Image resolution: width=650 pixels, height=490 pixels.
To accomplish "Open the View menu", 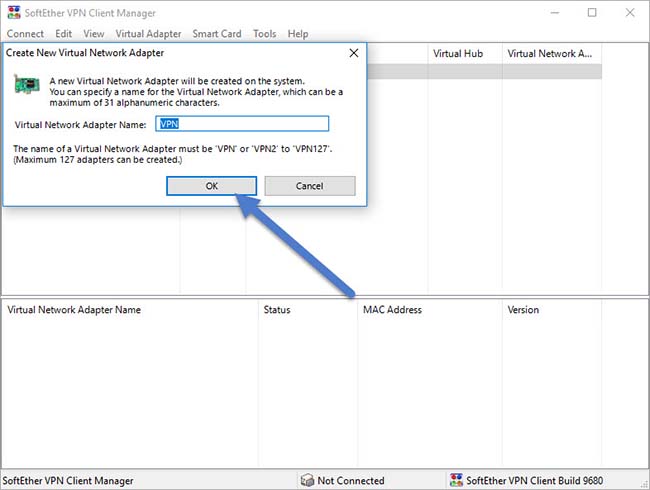I will pyautogui.click(x=94, y=34).
